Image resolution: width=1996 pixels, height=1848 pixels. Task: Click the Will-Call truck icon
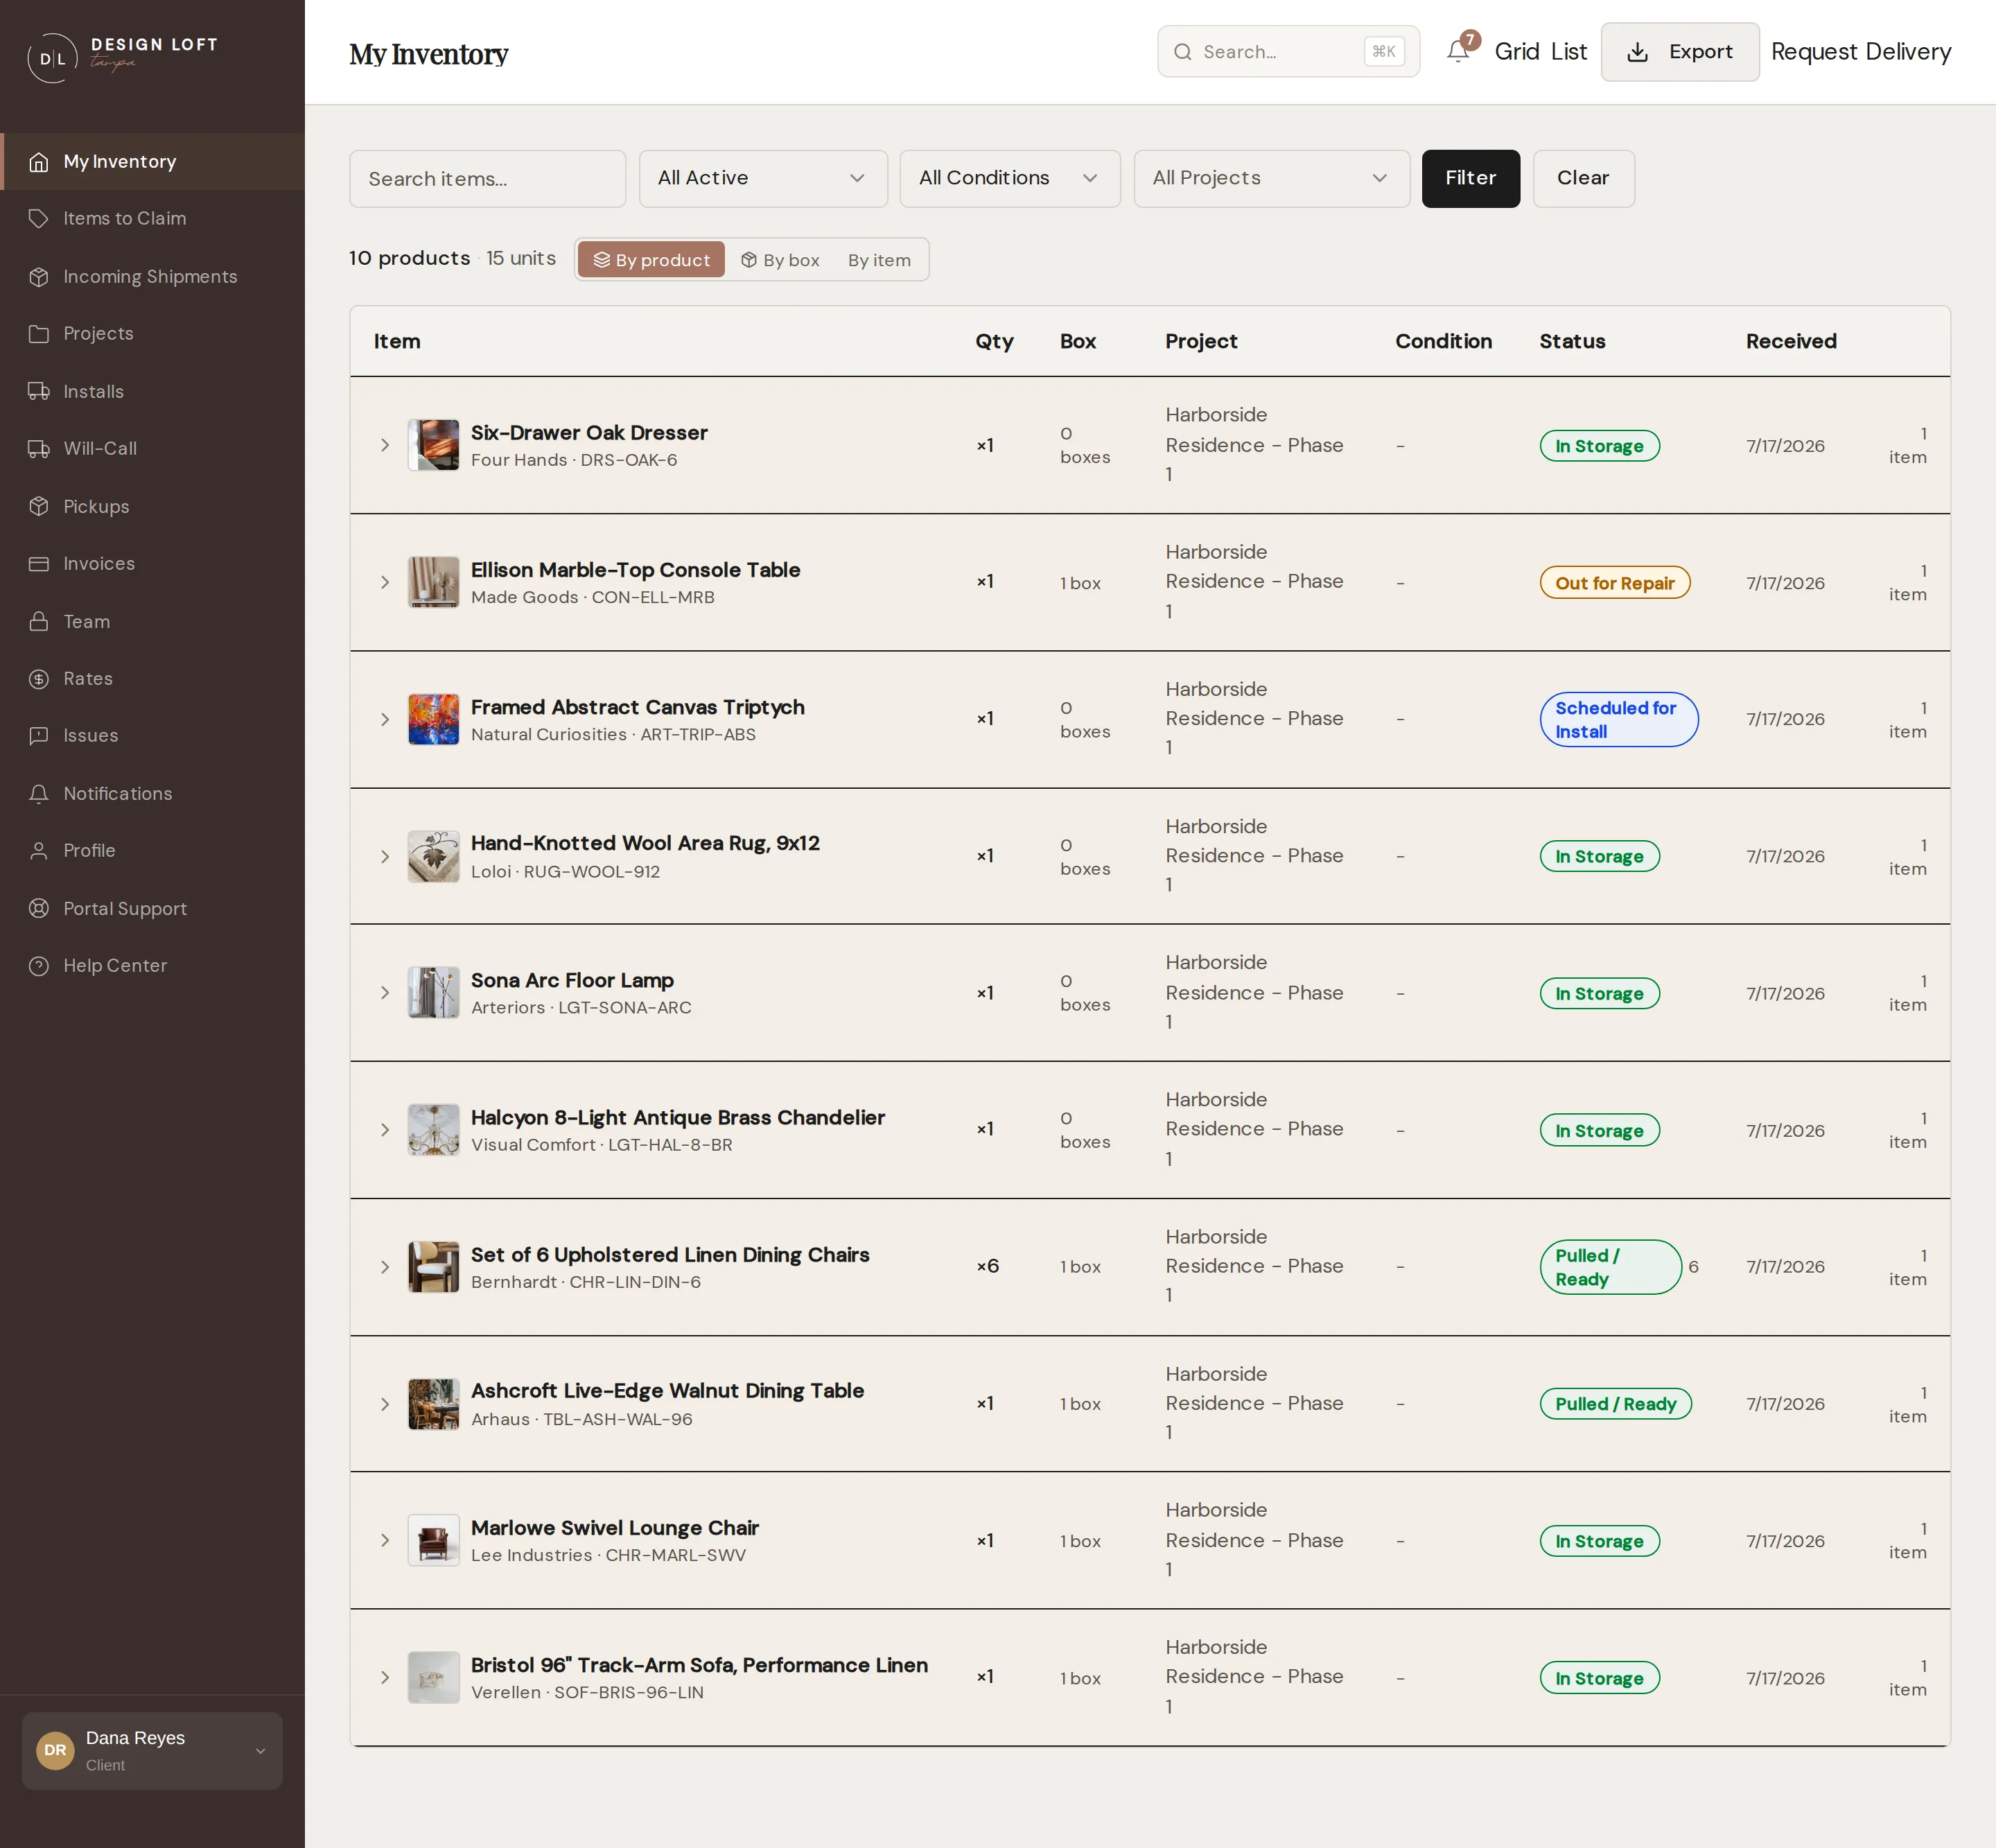coord(39,448)
